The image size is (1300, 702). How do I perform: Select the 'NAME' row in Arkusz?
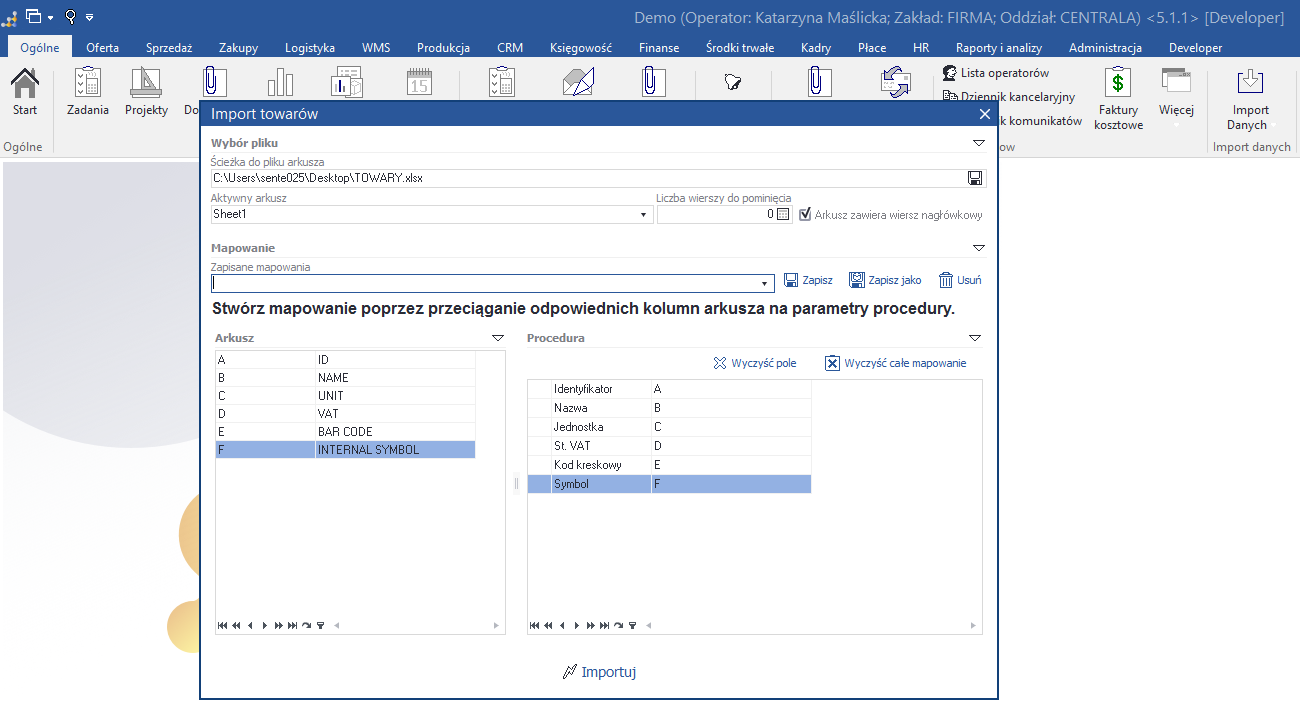click(x=346, y=378)
